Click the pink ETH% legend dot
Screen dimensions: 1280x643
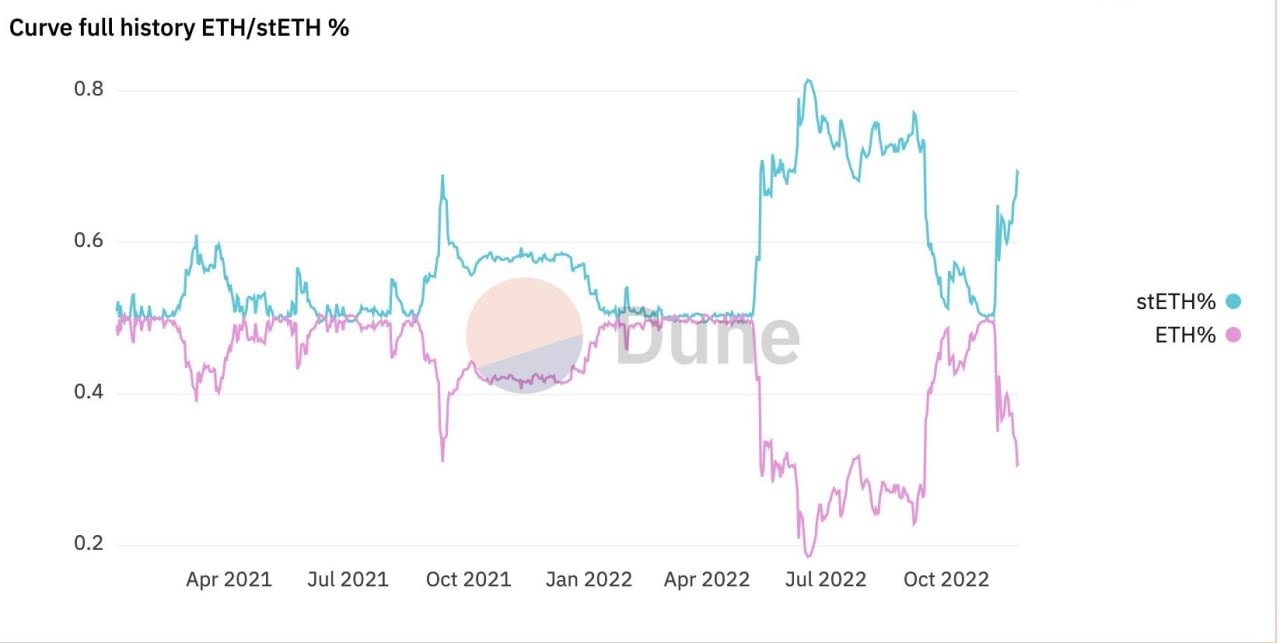click(x=1232, y=335)
